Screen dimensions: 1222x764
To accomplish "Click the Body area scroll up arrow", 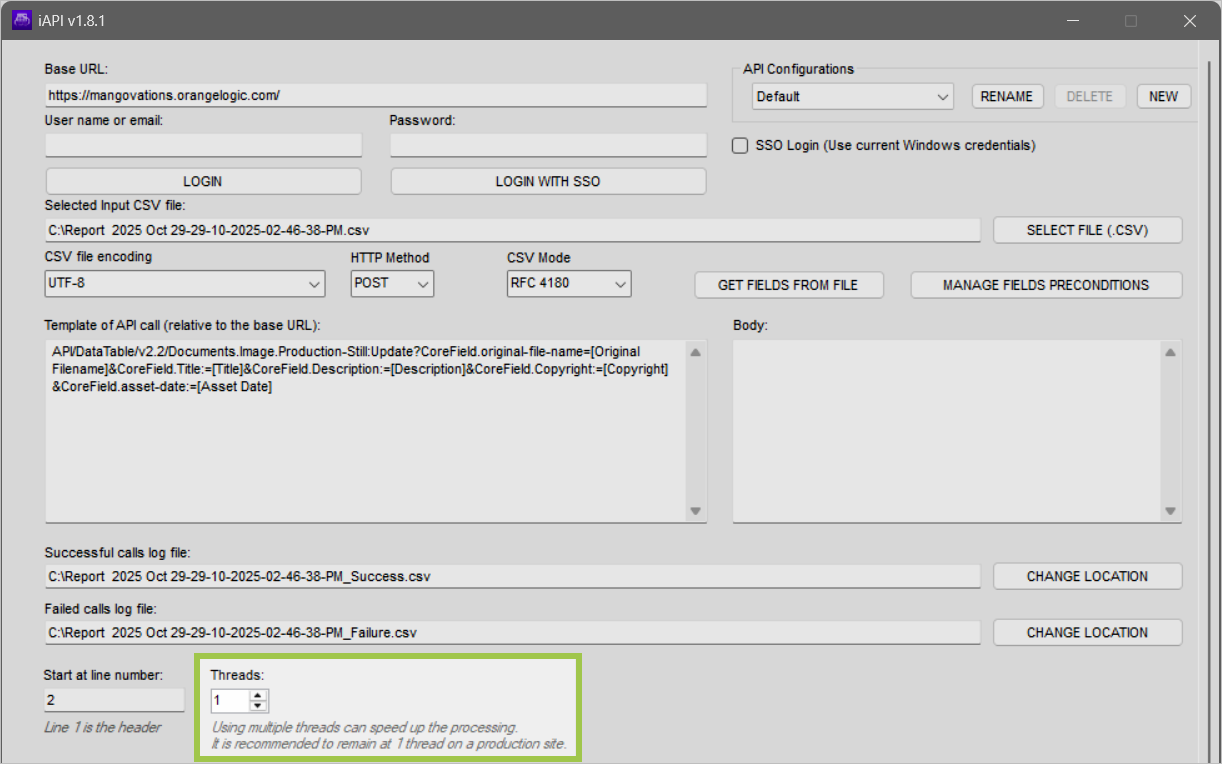I will (x=1171, y=352).
